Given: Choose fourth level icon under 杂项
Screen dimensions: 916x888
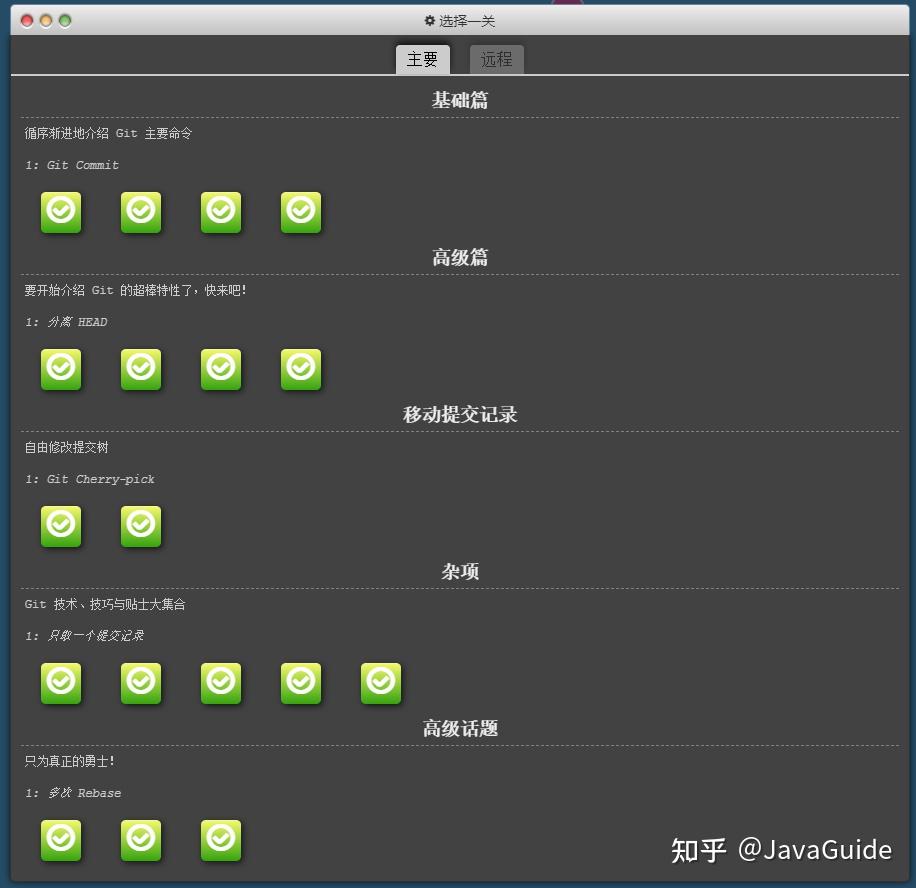Looking at the screenshot, I should tap(301, 683).
